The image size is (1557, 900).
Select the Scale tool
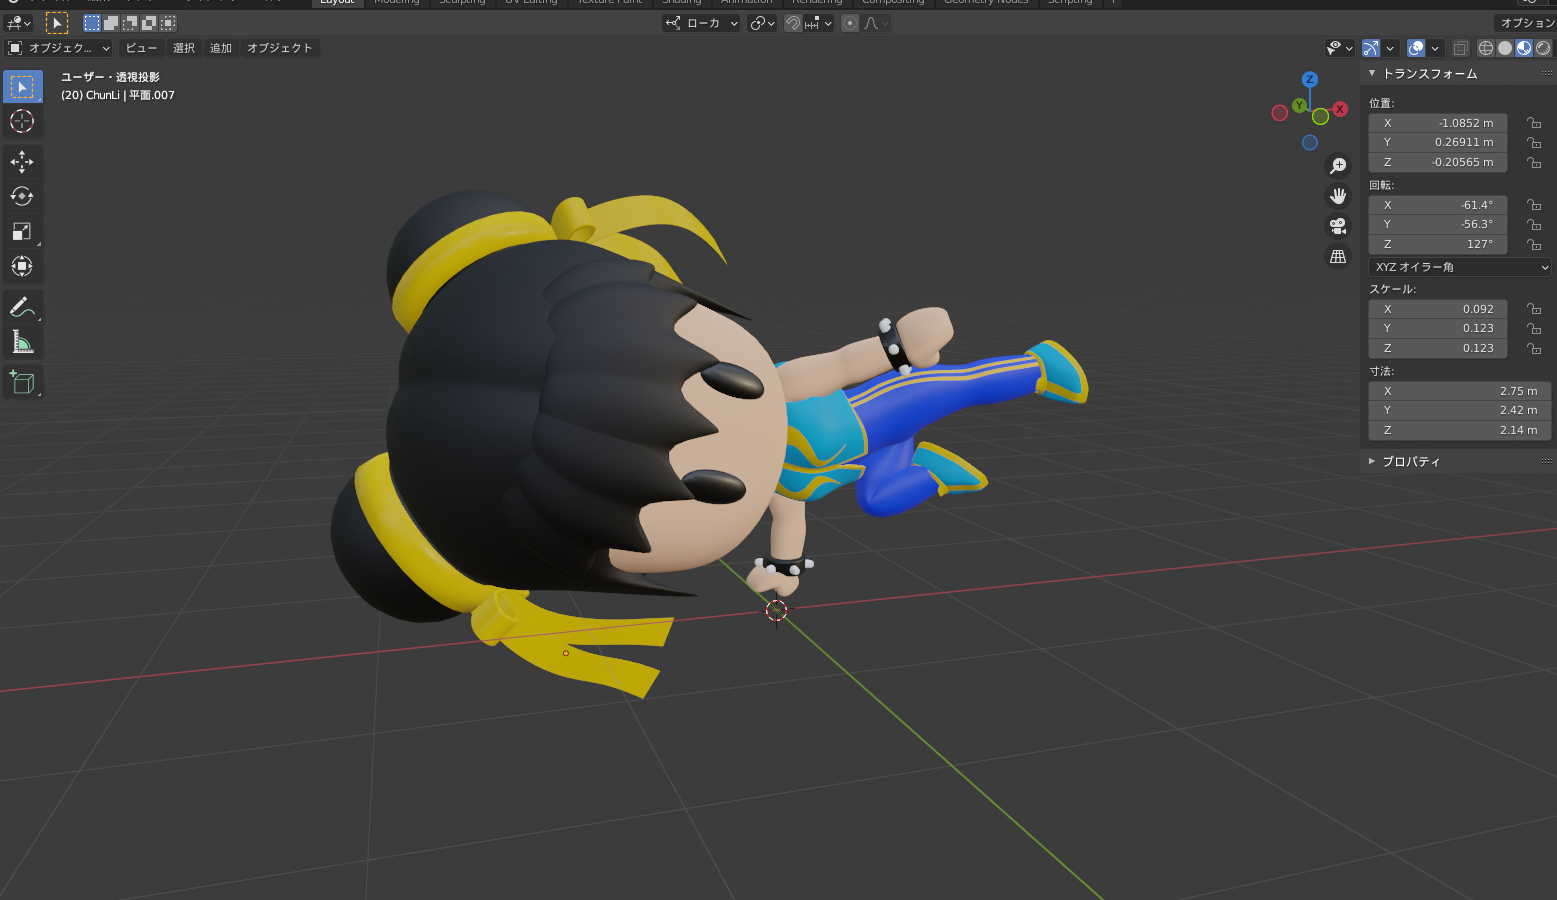pos(22,232)
